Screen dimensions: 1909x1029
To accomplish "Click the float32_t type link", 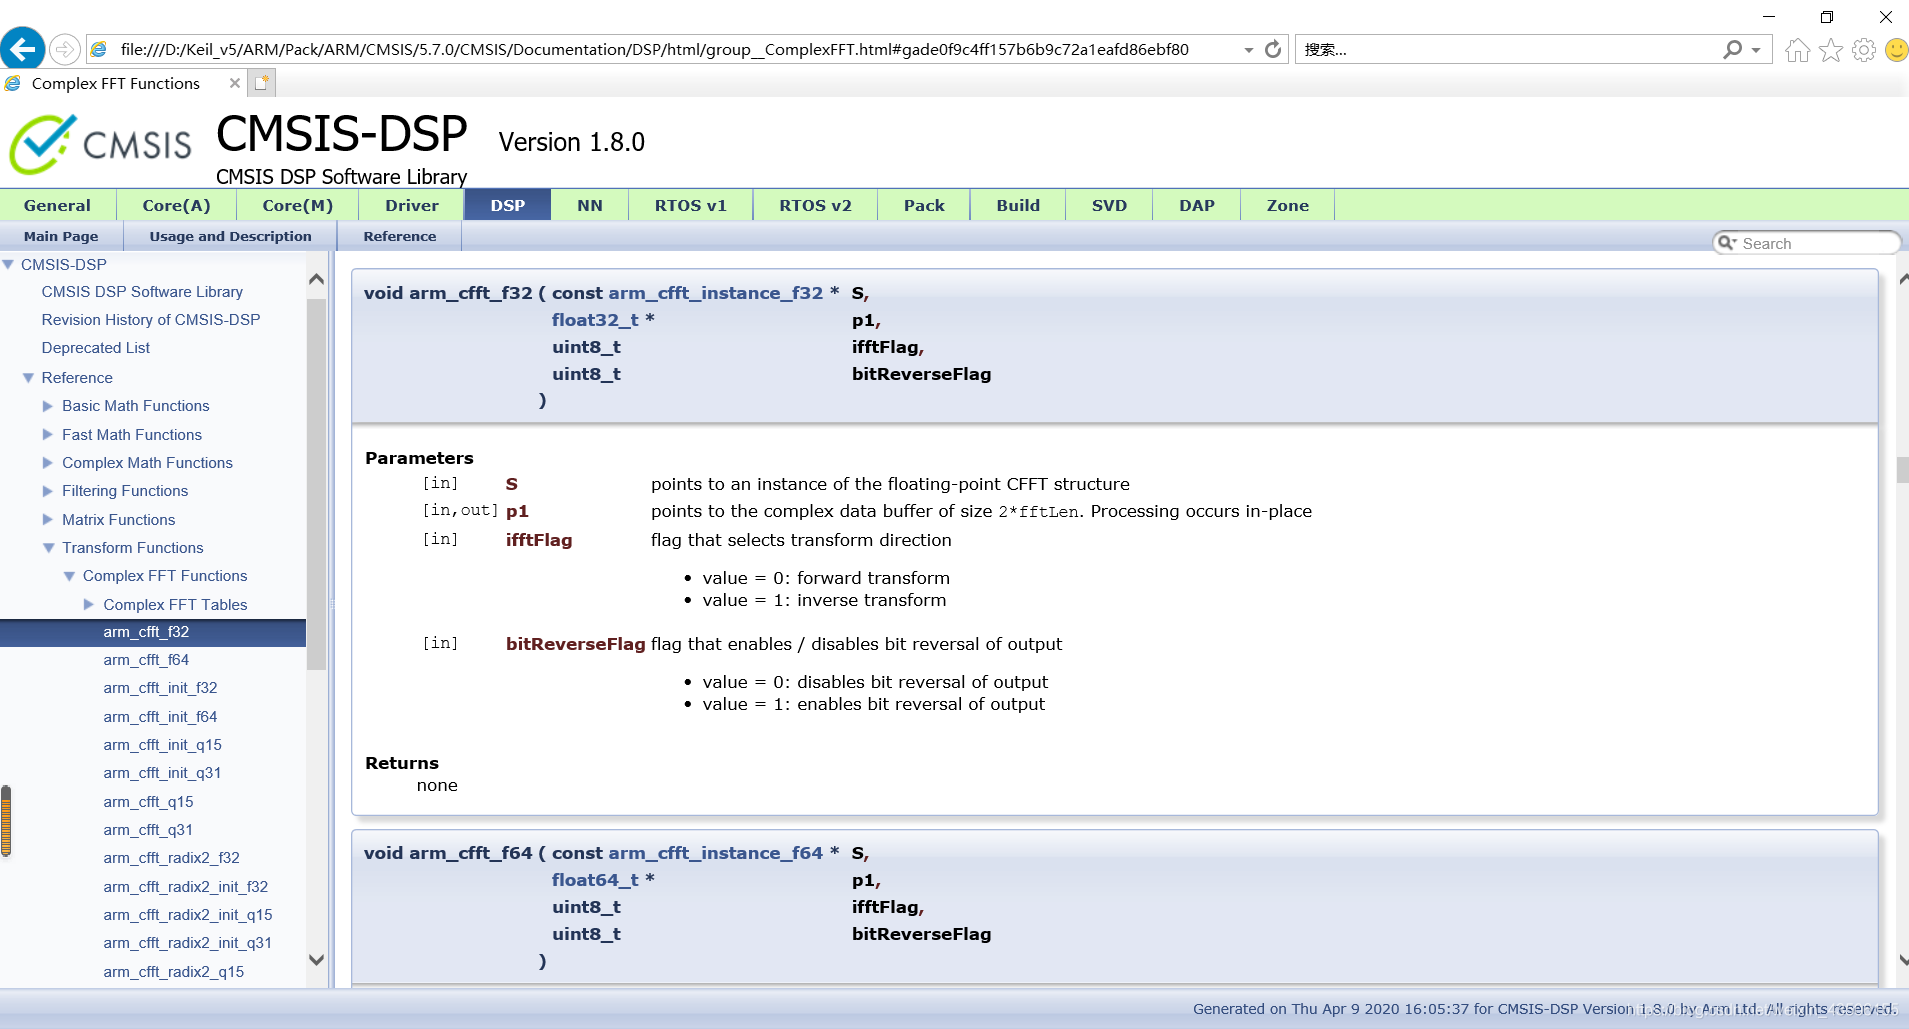I will (595, 320).
